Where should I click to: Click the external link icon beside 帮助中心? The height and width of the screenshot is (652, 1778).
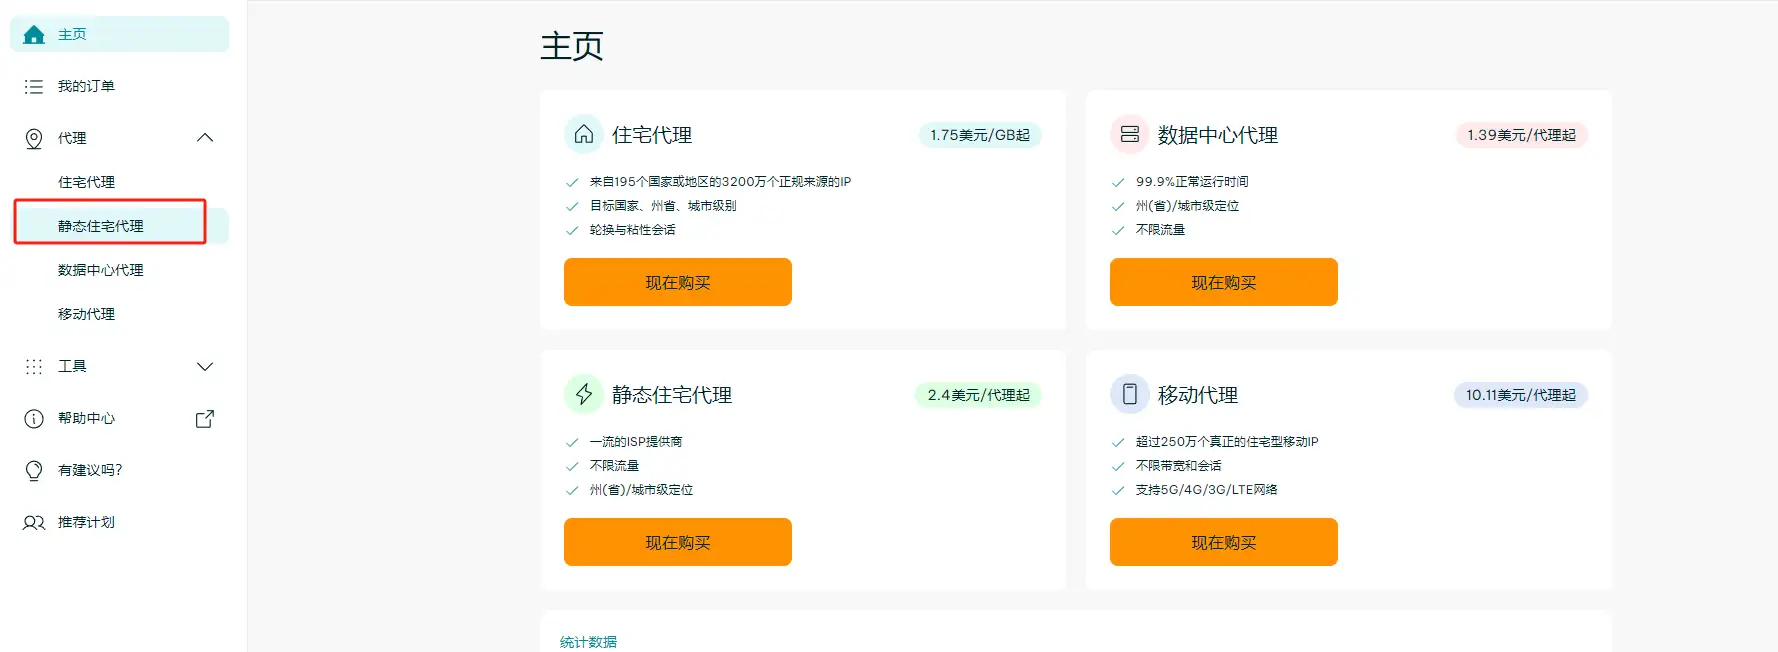coord(205,419)
